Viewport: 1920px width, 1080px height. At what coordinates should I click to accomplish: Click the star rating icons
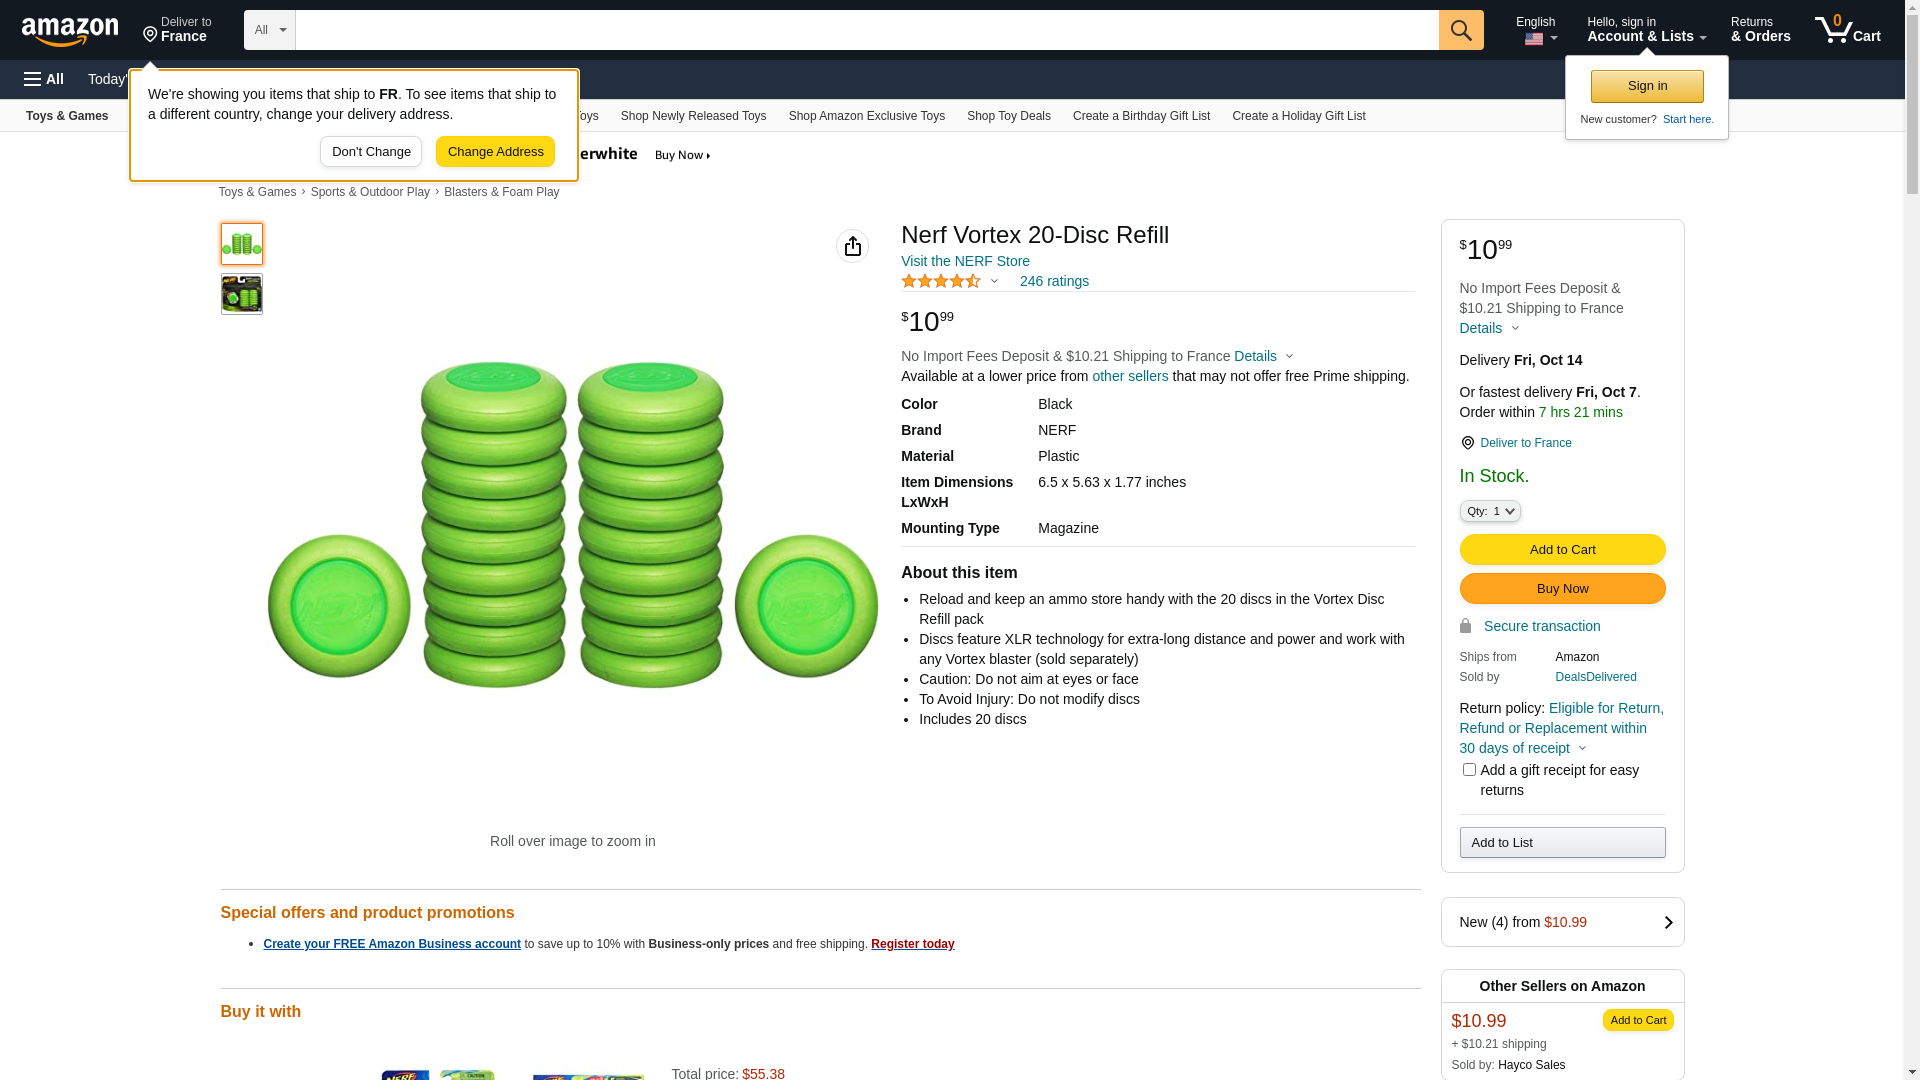[940, 282]
